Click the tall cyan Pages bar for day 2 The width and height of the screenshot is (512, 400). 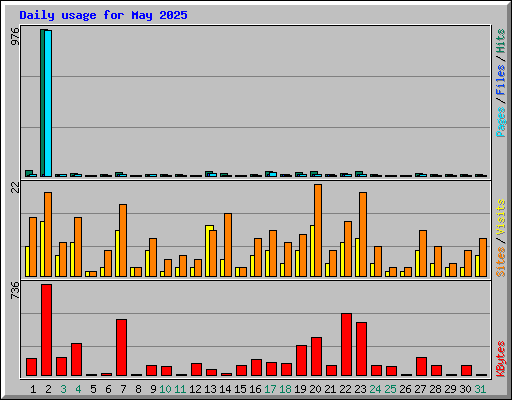coord(48,103)
